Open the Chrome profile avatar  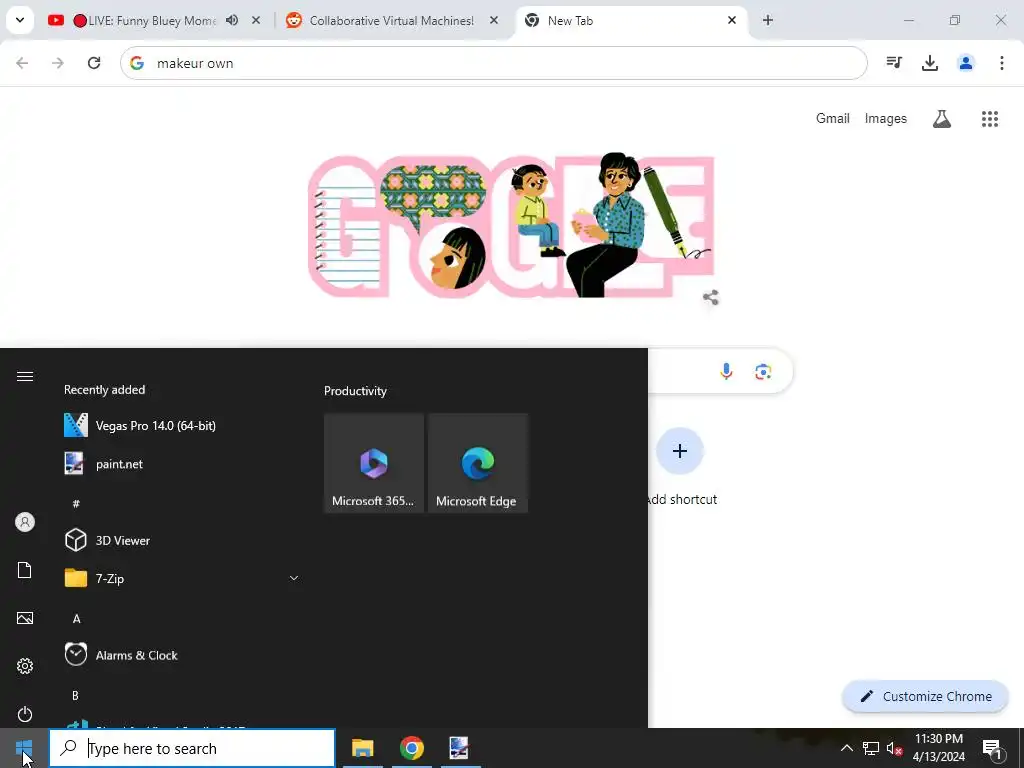point(966,63)
